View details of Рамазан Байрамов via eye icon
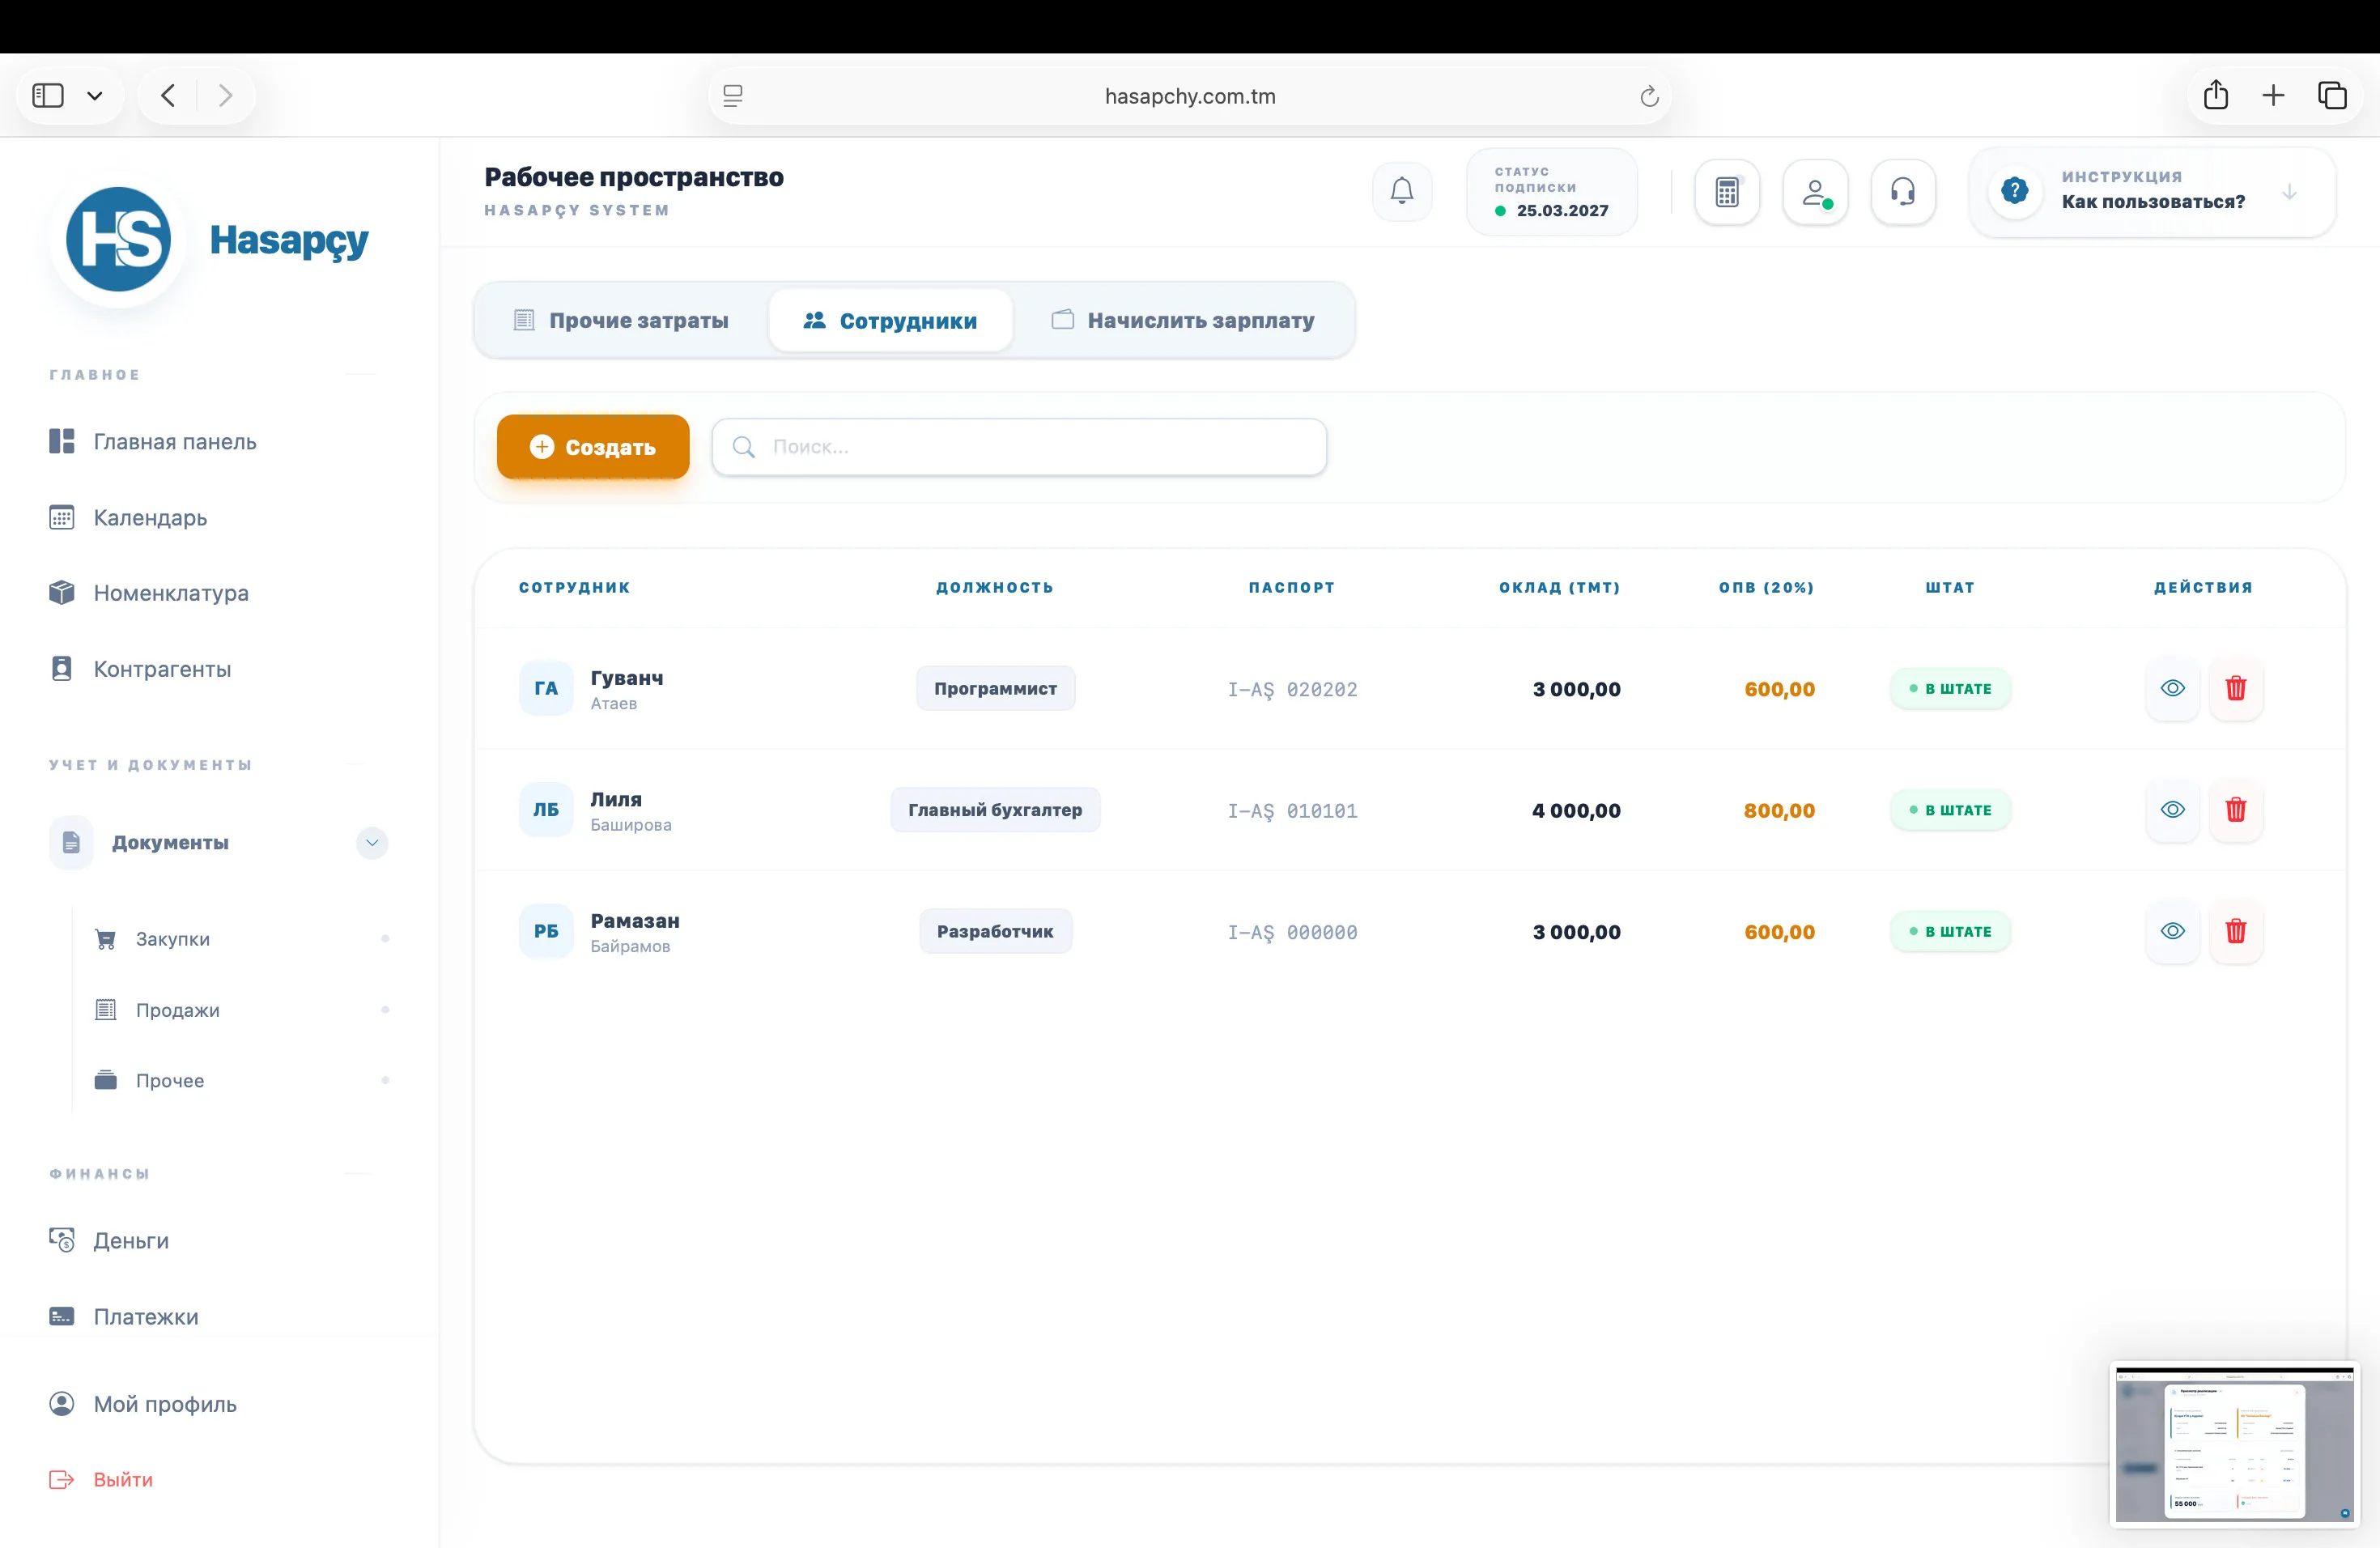The width and height of the screenshot is (2380, 1548). coord(2172,931)
